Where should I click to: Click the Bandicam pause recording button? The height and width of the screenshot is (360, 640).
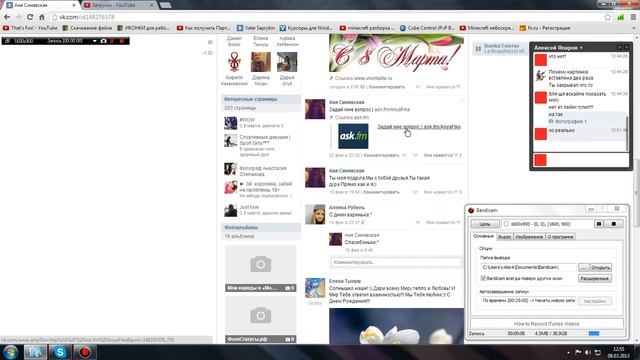pos(599,224)
